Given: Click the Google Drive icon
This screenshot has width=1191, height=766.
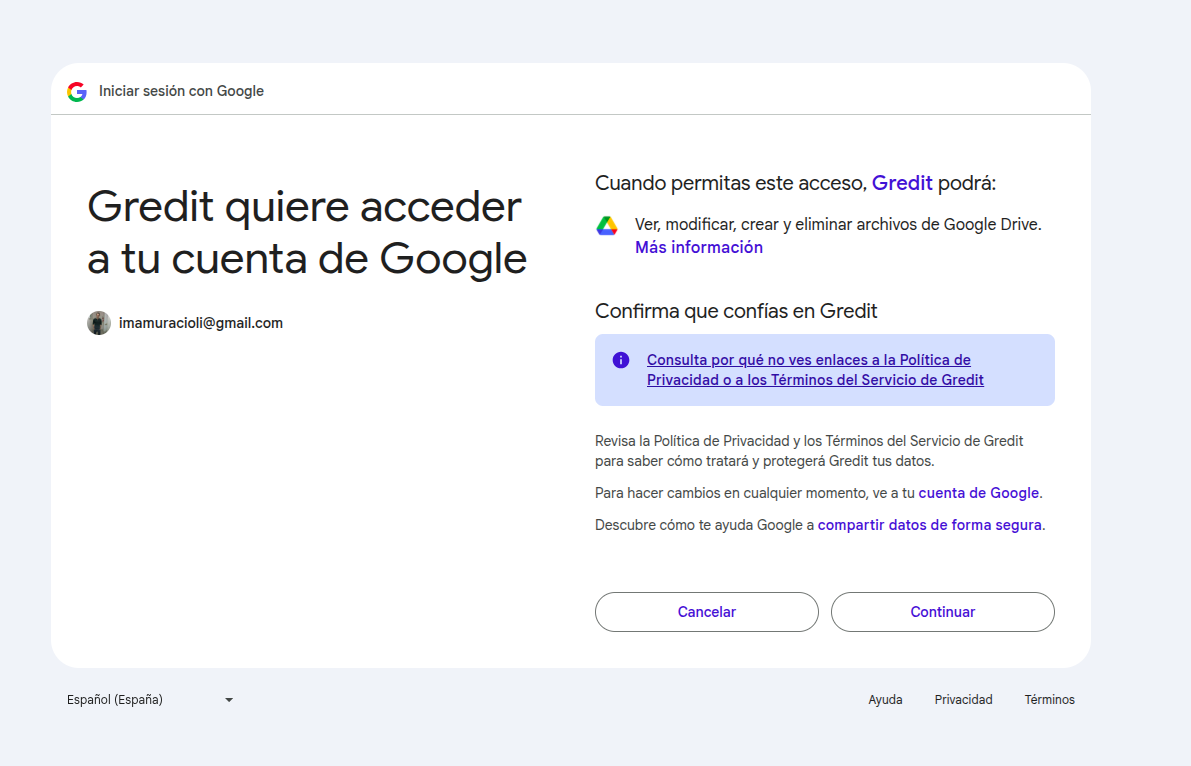Looking at the screenshot, I should coord(607,226).
